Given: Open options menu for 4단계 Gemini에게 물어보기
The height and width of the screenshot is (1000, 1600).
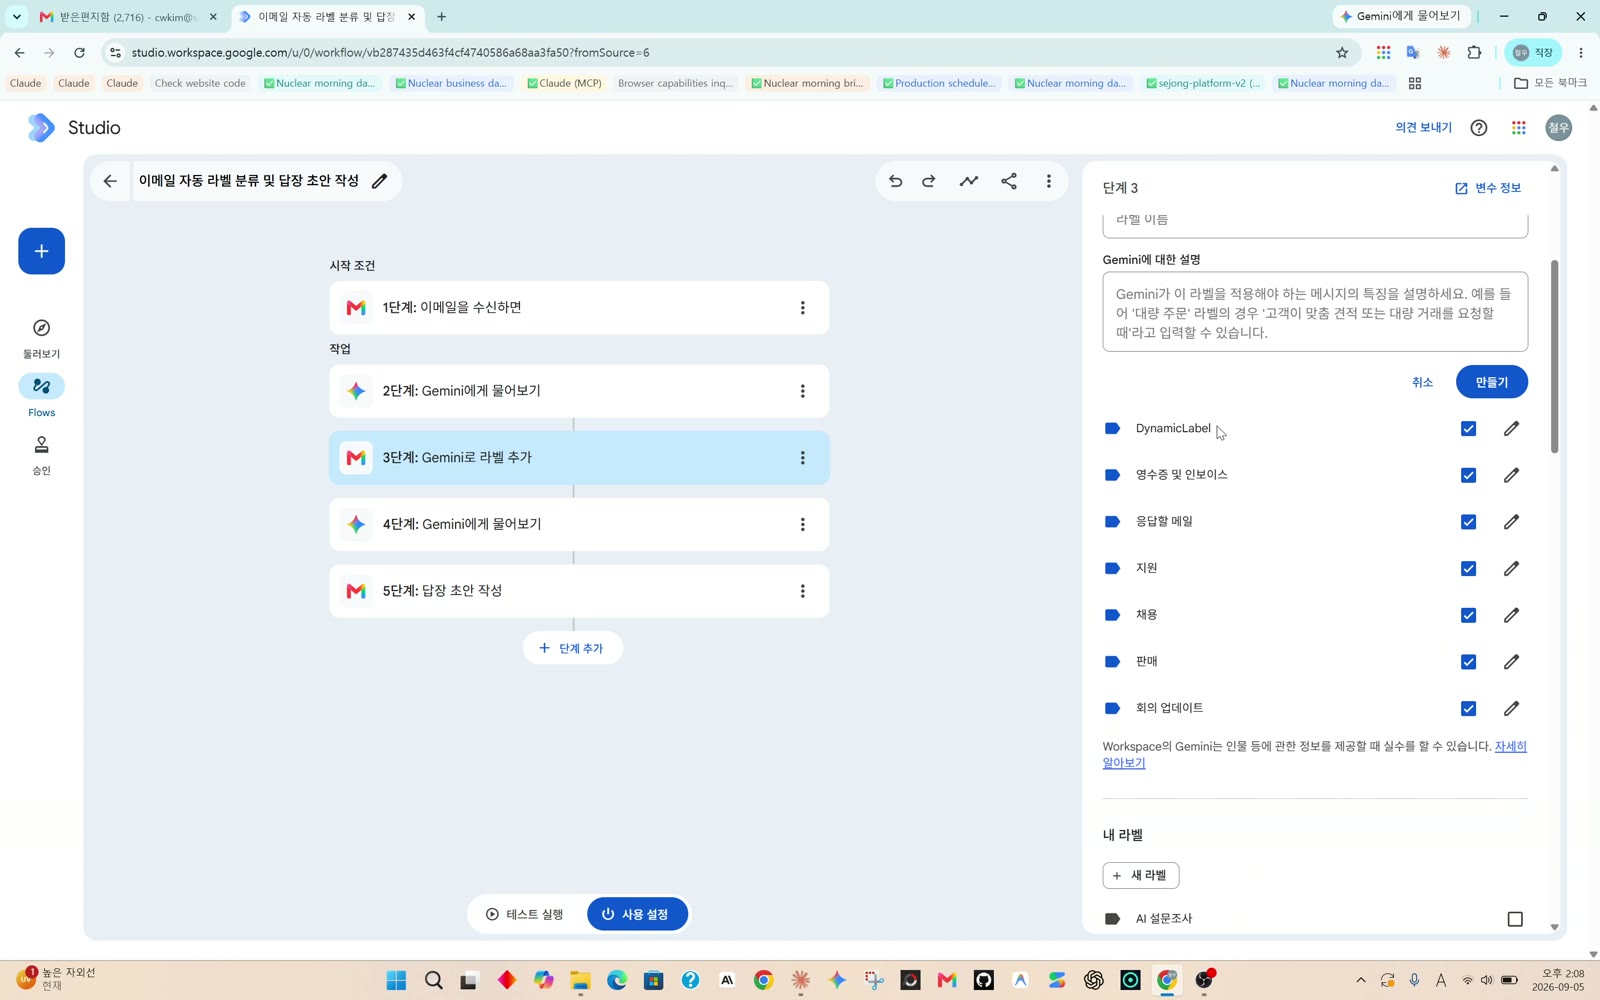Looking at the screenshot, I should 802,524.
